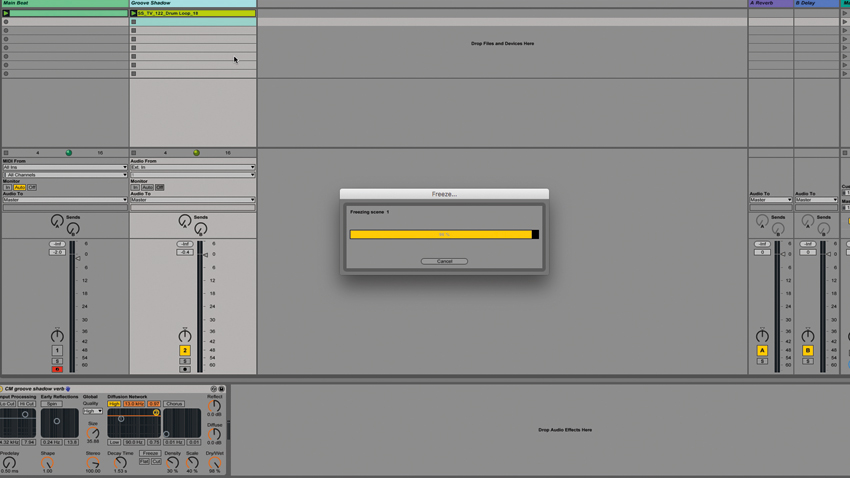Screen dimensions: 850x478
Task: Toggle return track B activator
Action: (x=808, y=351)
